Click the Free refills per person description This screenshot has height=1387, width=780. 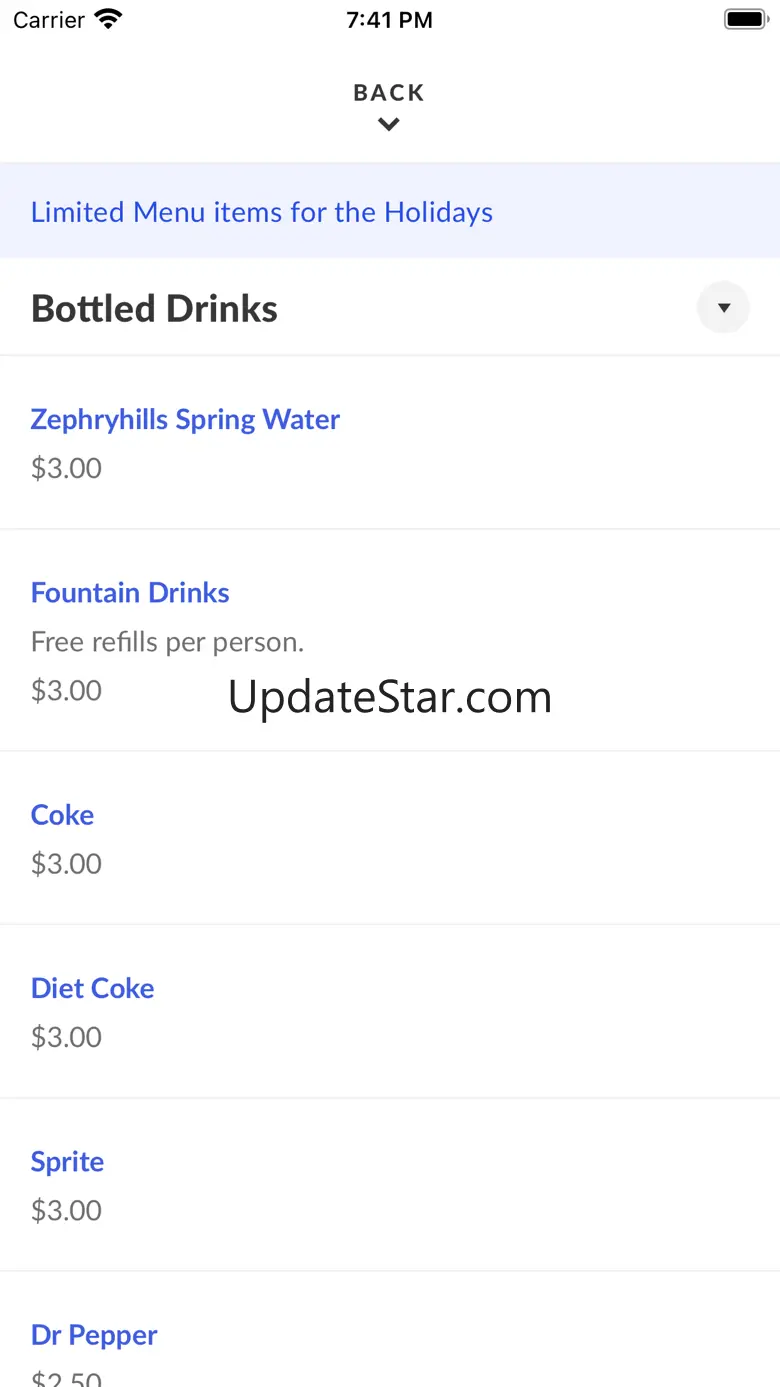click(167, 642)
